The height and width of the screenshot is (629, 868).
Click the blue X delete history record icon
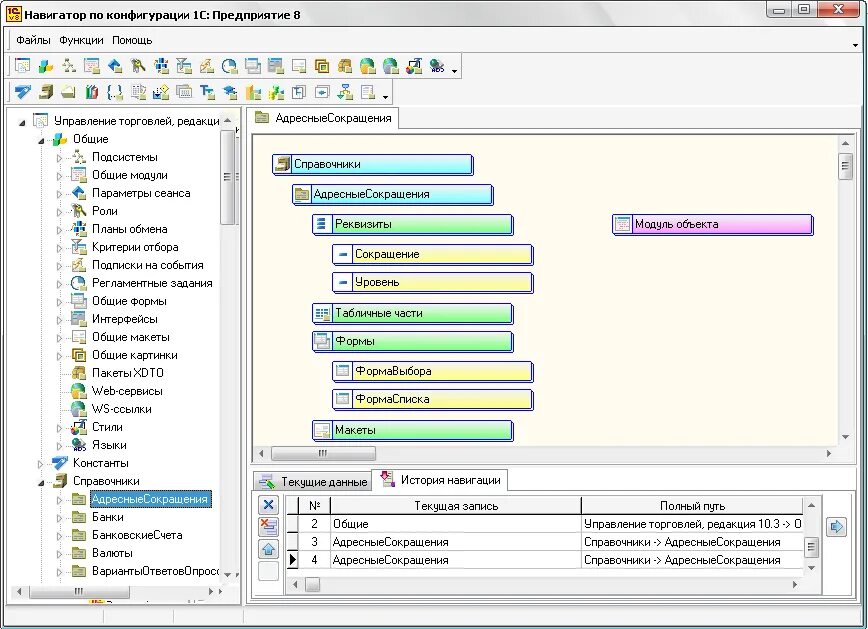point(268,504)
